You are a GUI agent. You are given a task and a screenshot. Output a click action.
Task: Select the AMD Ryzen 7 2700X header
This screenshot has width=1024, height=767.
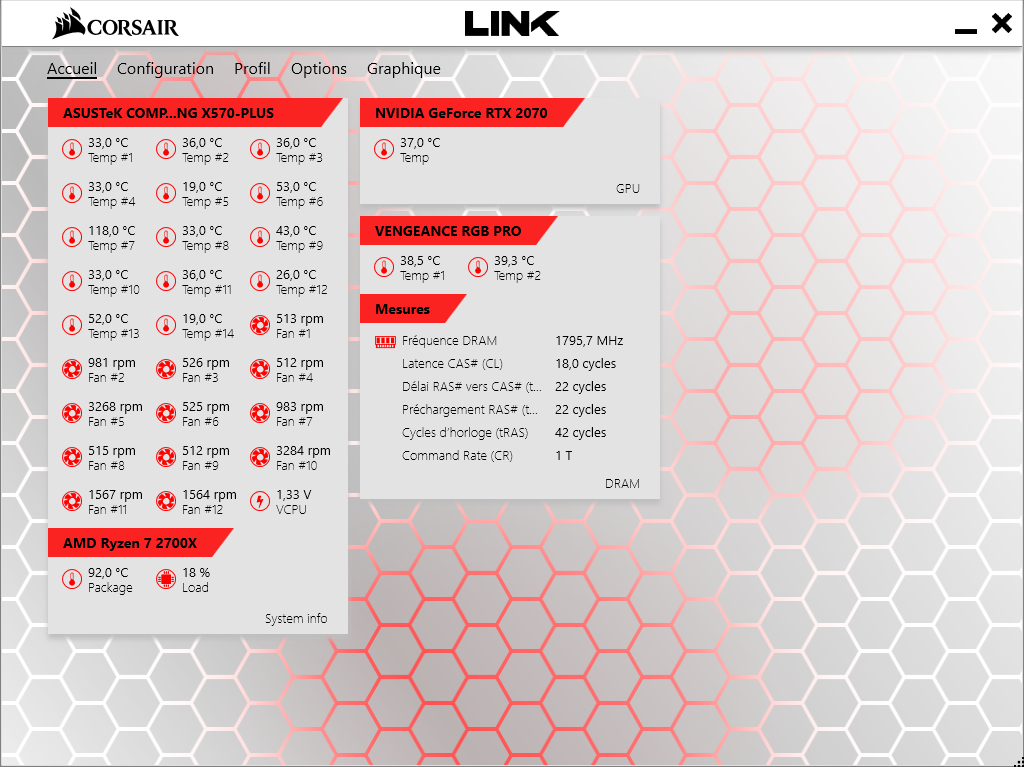[140, 542]
